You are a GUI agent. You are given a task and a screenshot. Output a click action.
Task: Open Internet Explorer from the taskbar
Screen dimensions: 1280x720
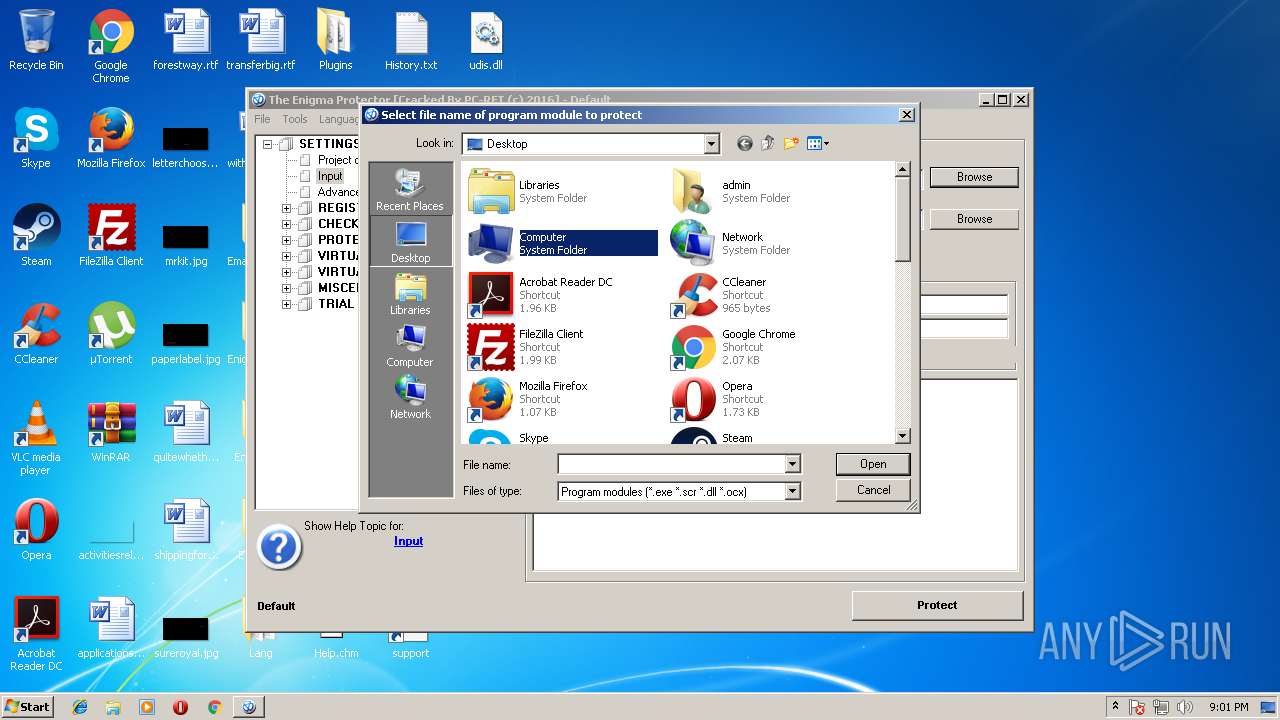click(80, 707)
